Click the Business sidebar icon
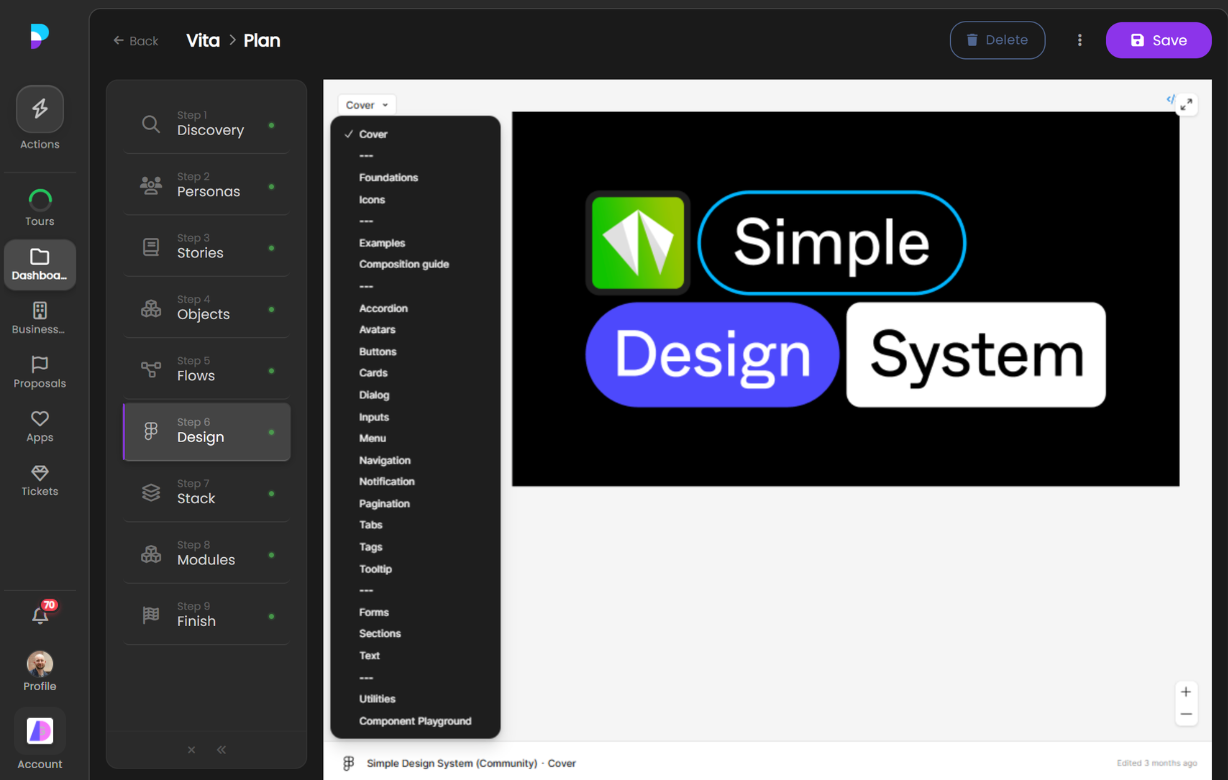This screenshot has width=1228, height=780. [x=39, y=315]
